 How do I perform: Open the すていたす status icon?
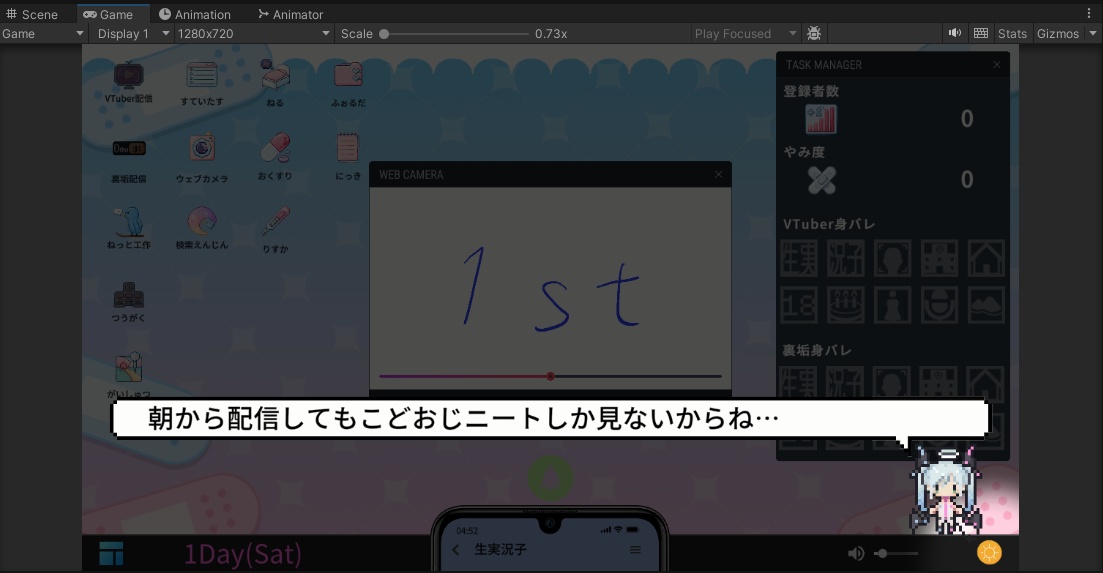(202, 78)
